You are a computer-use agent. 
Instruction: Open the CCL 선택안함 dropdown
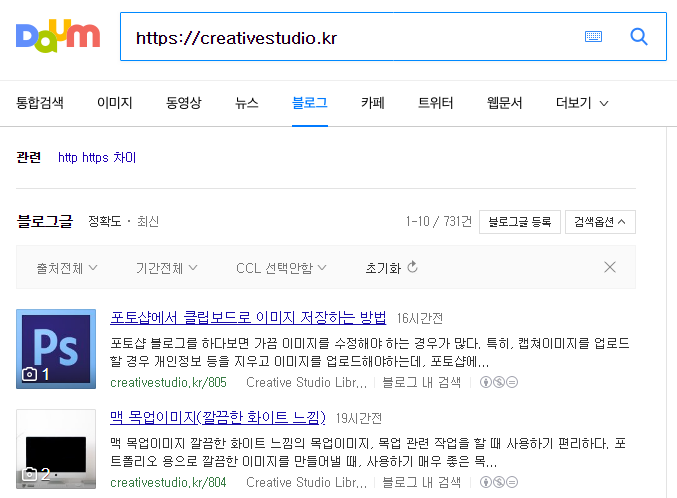pos(281,268)
